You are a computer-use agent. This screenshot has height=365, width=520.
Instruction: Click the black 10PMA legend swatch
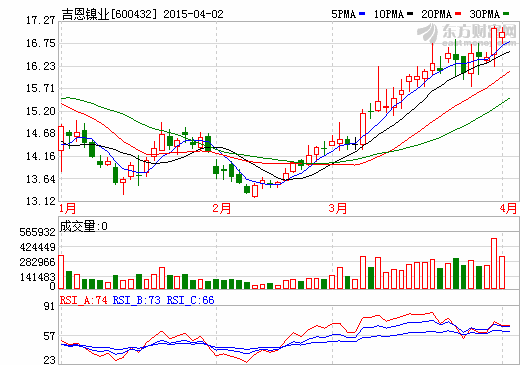(410, 14)
